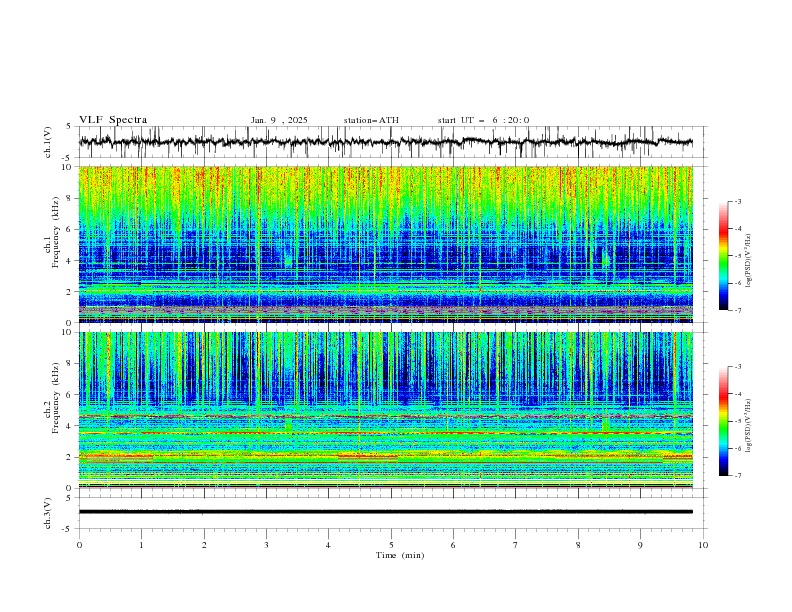Click the ch.1 PSD color bar
Image resolution: width=792 pixels, height=612 pixels.
click(723, 256)
